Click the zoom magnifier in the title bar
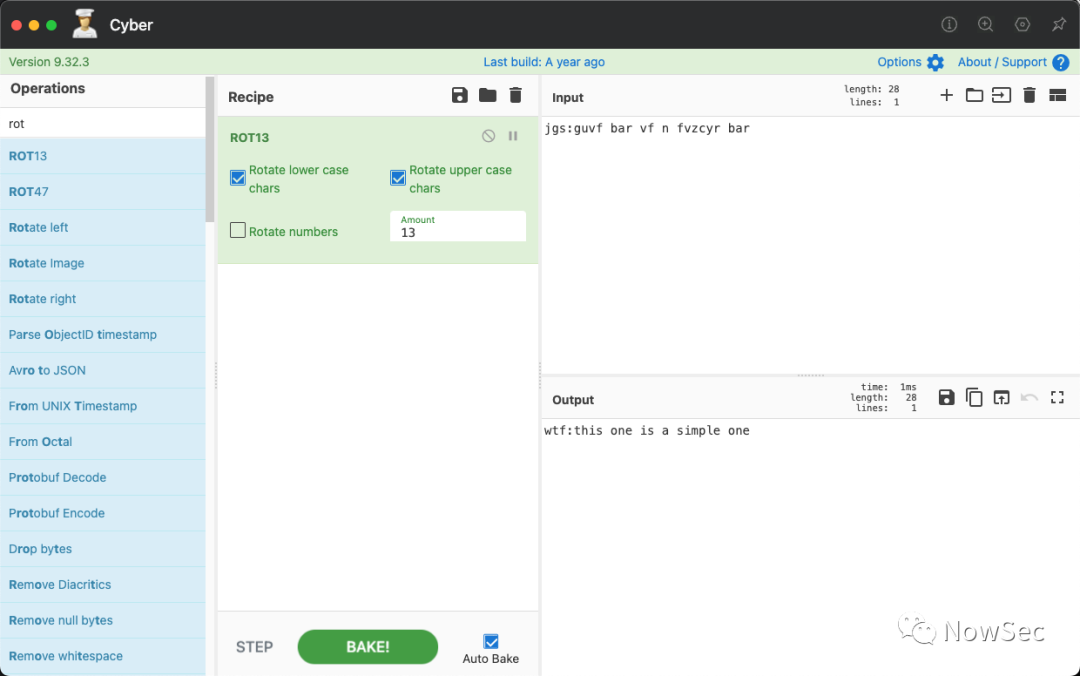This screenshot has height=676, width=1080. tap(986, 24)
